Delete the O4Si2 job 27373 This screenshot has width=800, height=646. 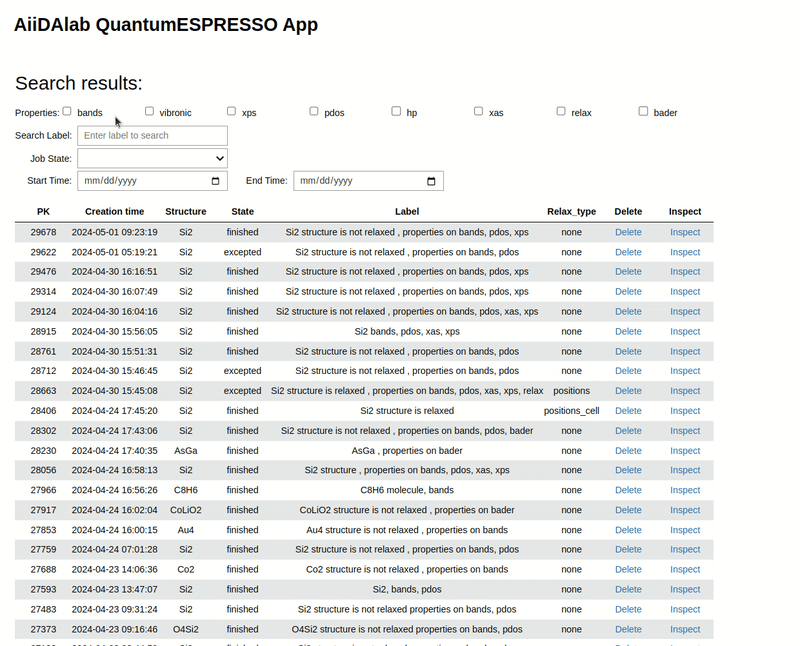628,629
